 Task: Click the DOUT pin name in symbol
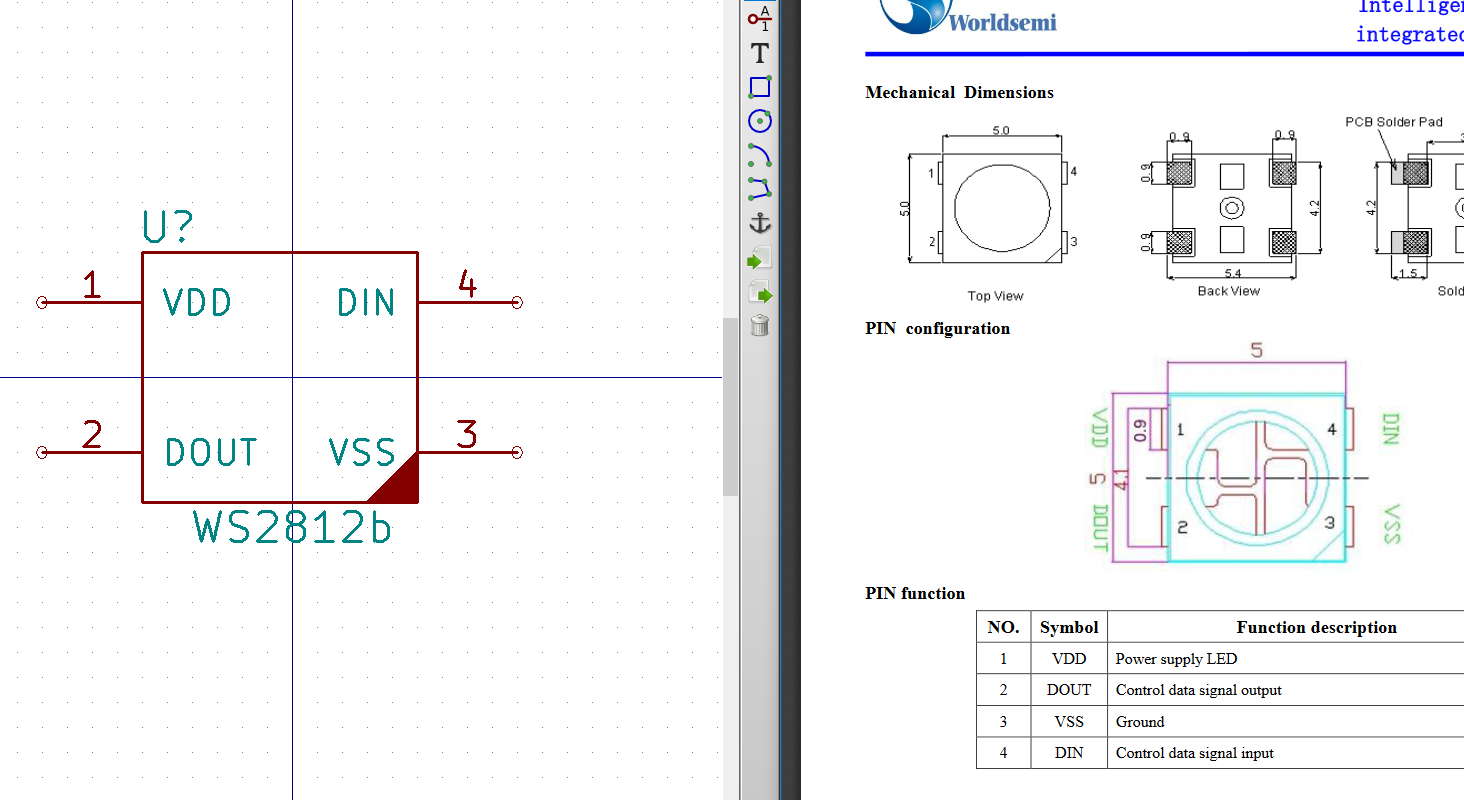(211, 452)
